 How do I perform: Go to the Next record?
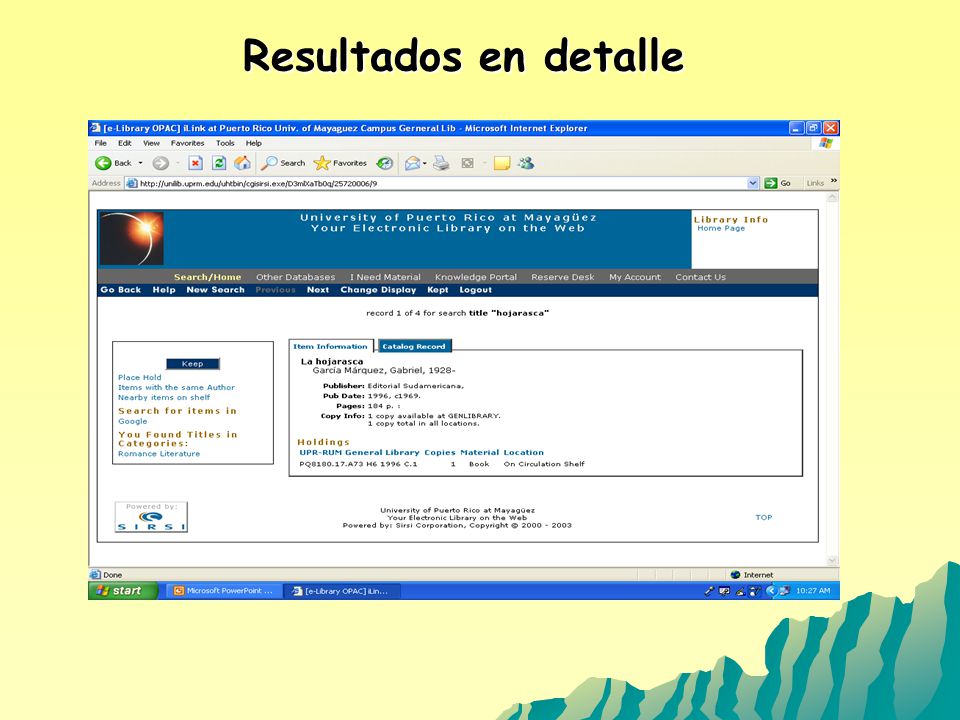point(318,290)
